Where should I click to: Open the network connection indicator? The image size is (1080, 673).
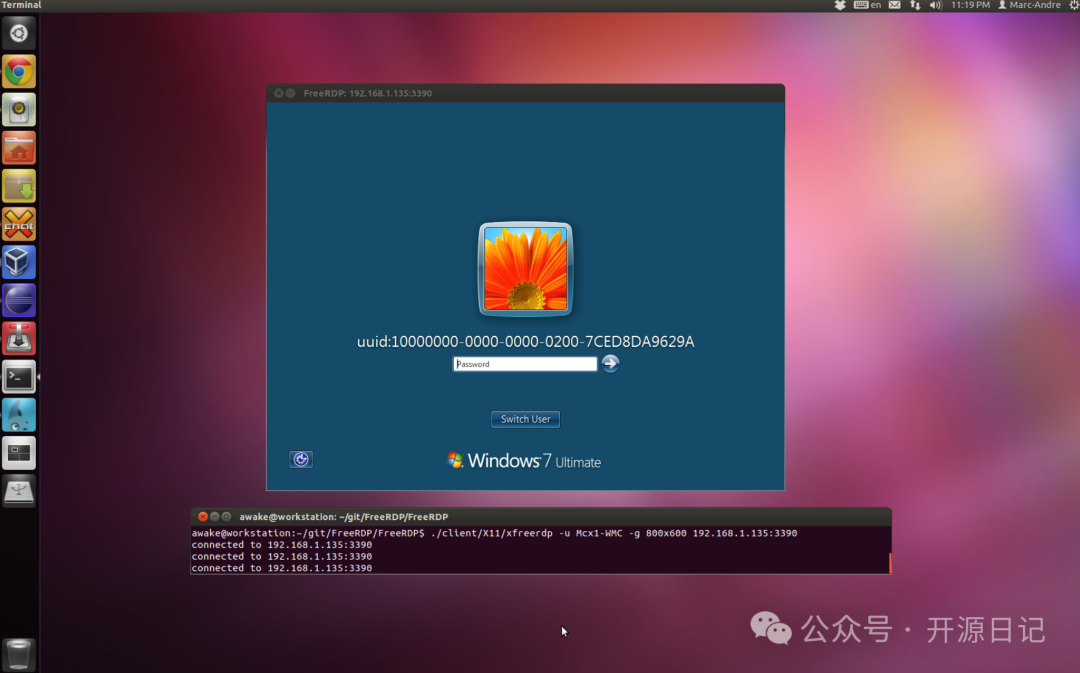[x=915, y=5]
